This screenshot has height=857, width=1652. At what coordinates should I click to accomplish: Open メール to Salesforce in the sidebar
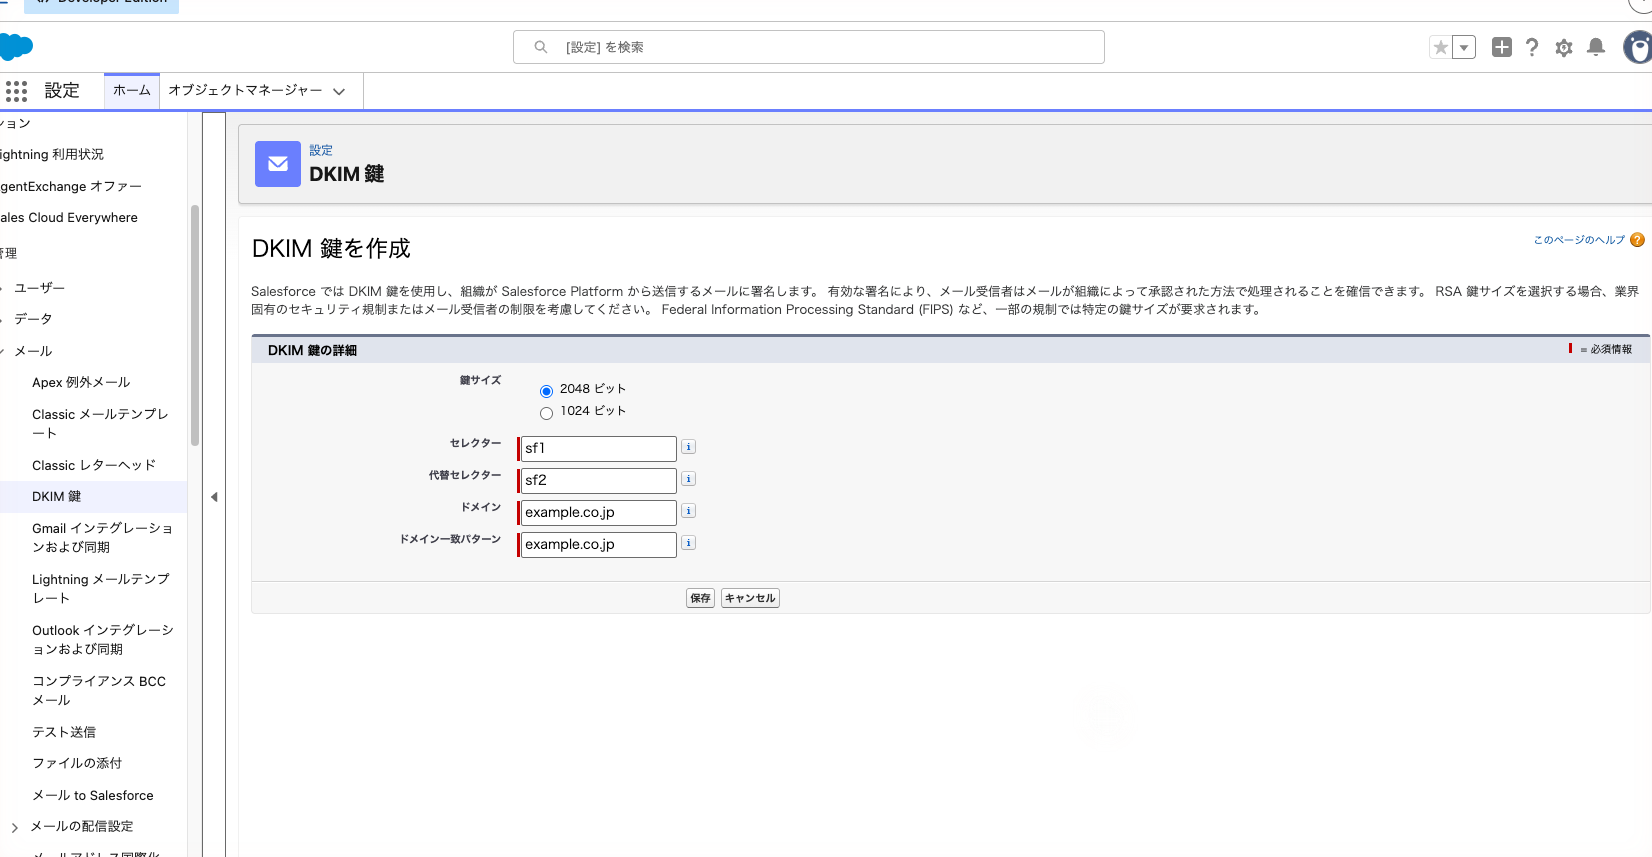pos(93,795)
